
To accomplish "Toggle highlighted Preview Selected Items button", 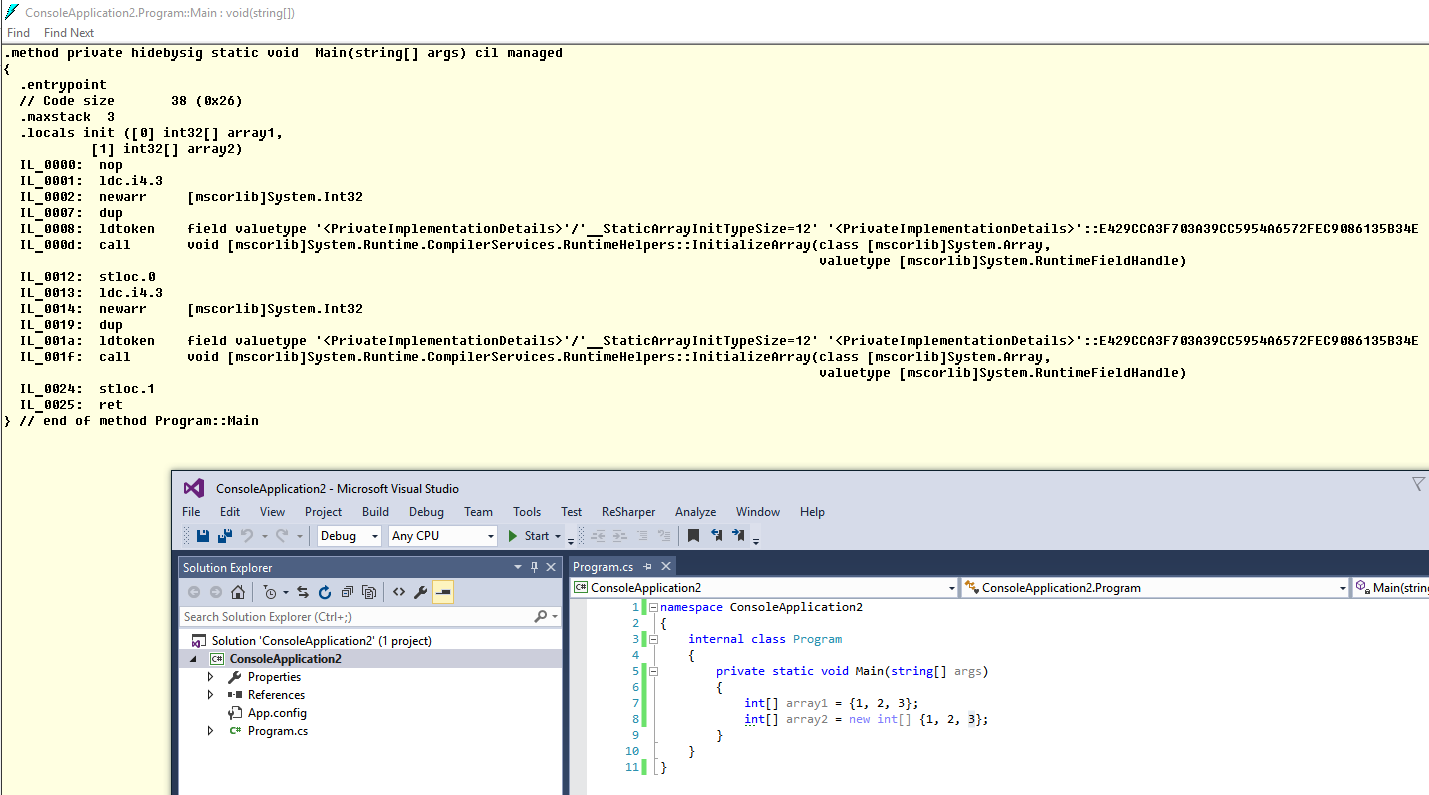I will (443, 592).
